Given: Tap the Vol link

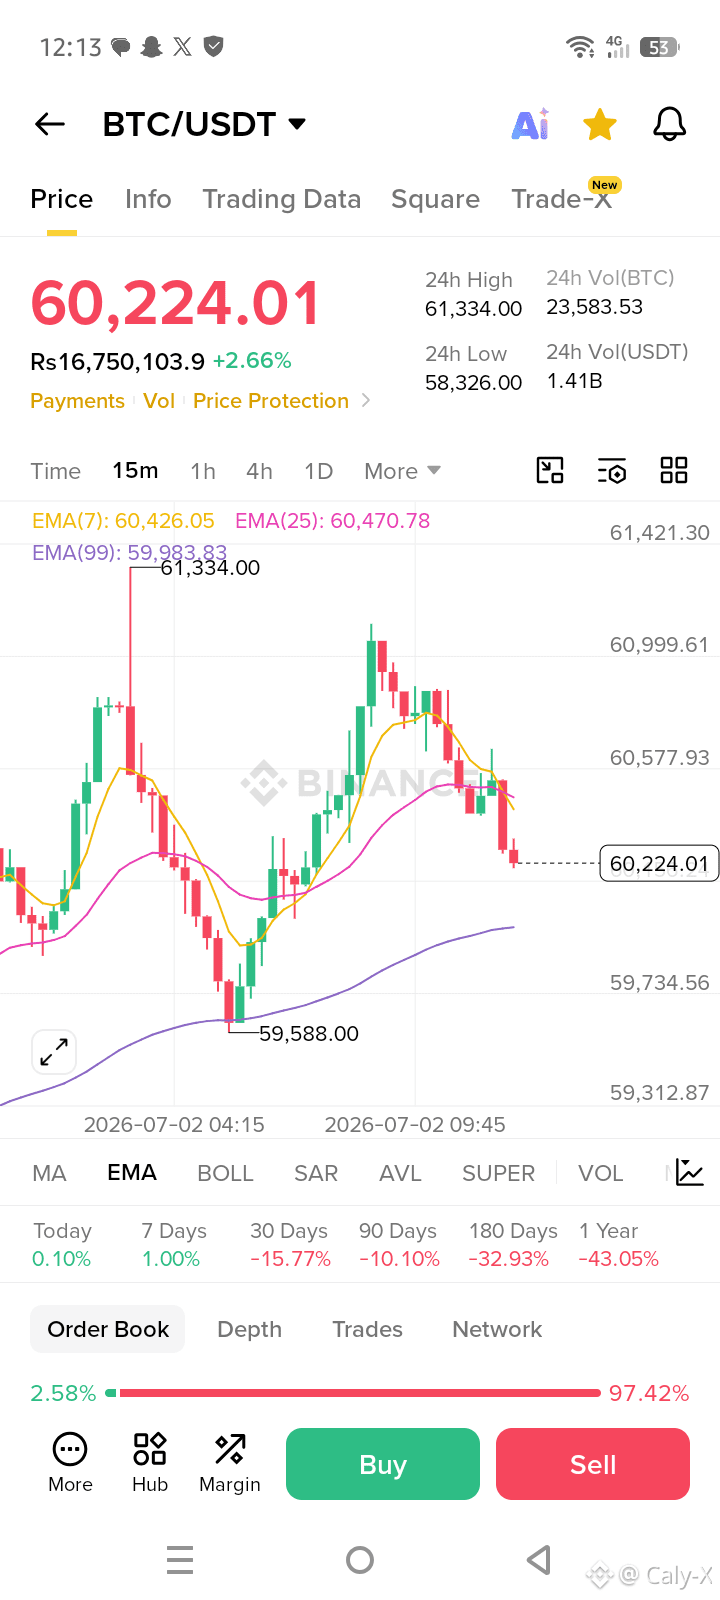Looking at the screenshot, I should (159, 401).
